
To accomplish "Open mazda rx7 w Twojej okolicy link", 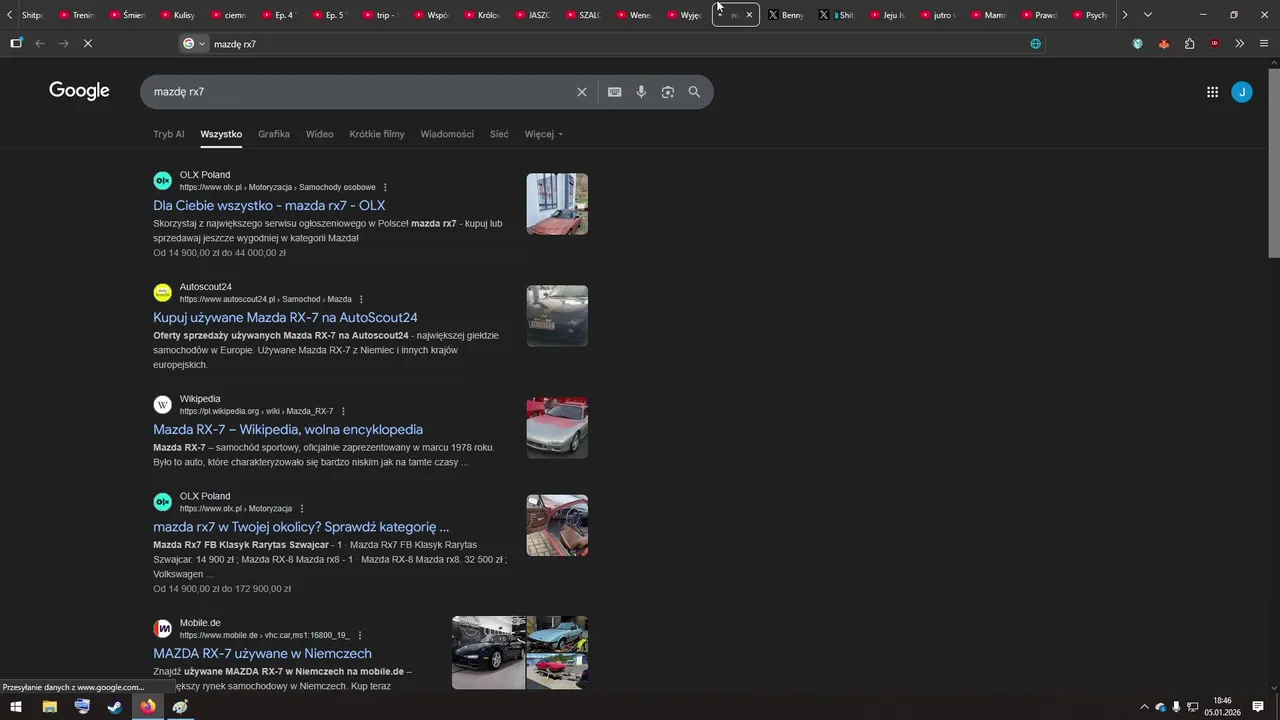I will click(x=301, y=527).
